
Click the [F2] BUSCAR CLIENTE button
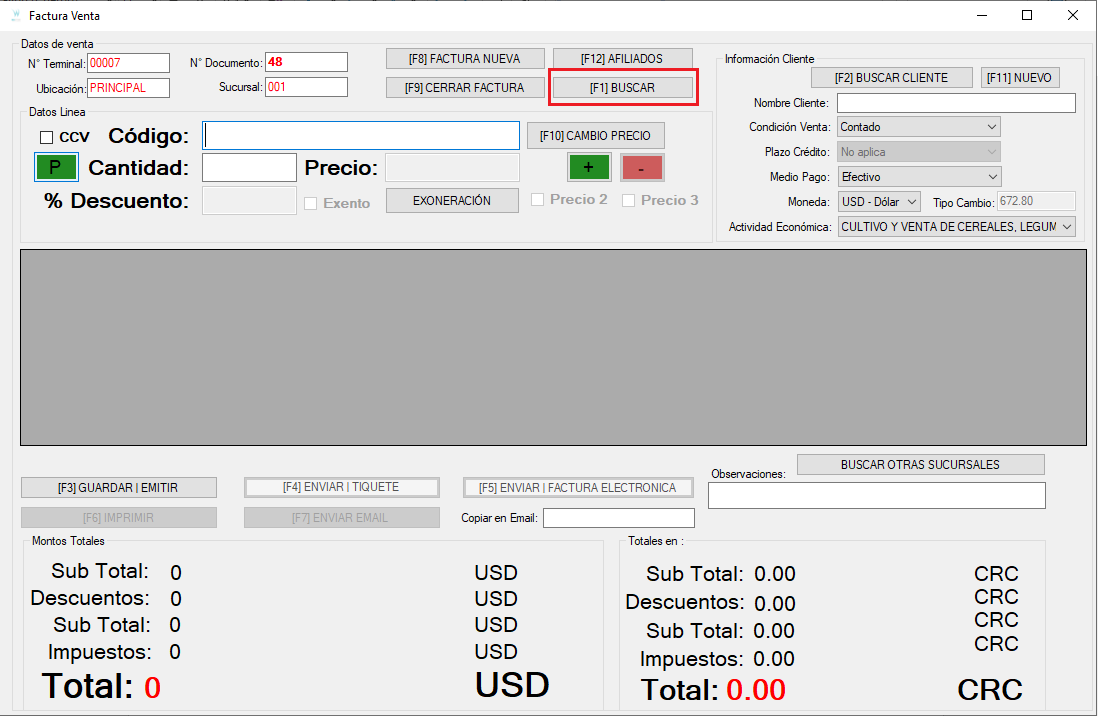[891, 78]
